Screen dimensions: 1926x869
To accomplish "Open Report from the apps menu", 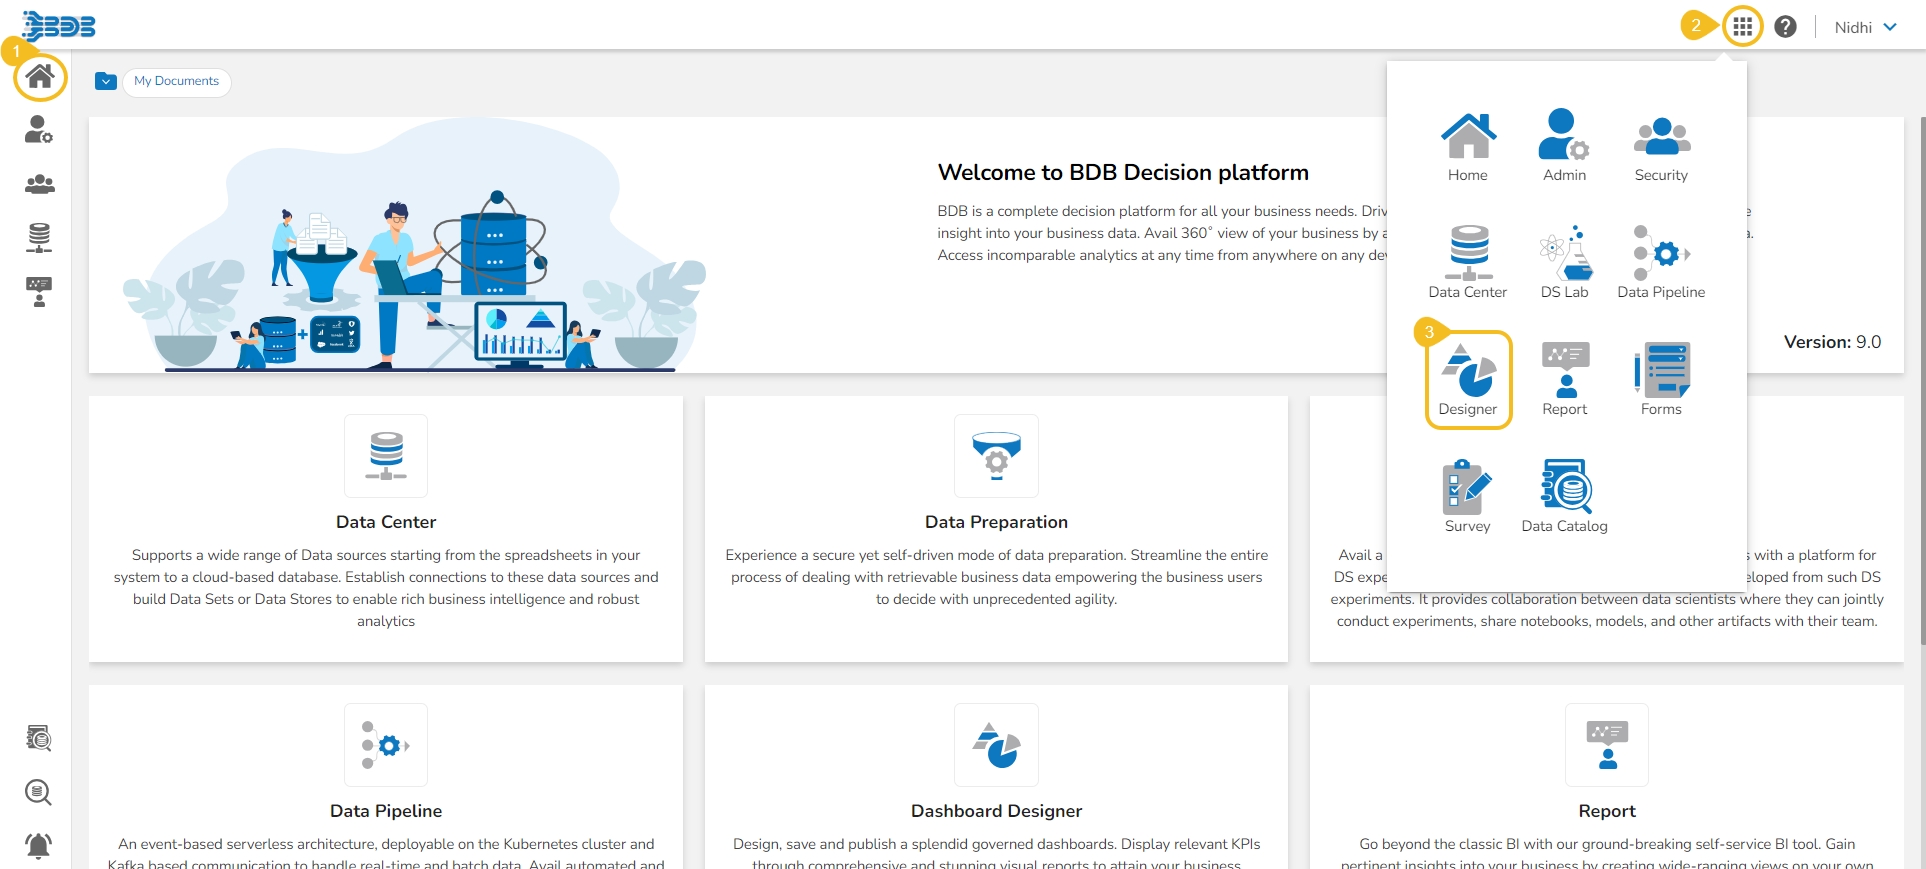I will (1564, 379).
